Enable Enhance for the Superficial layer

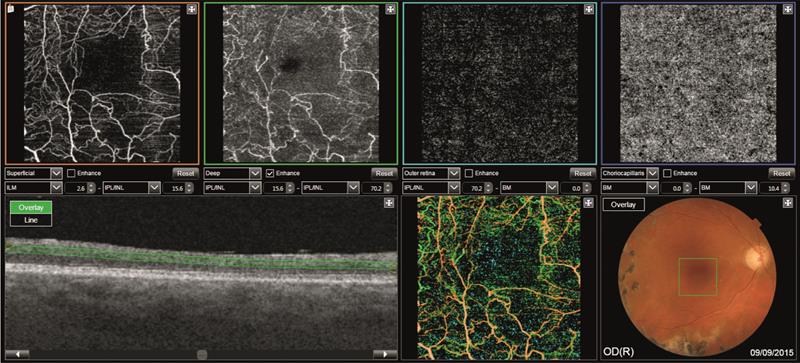point(72,173)
